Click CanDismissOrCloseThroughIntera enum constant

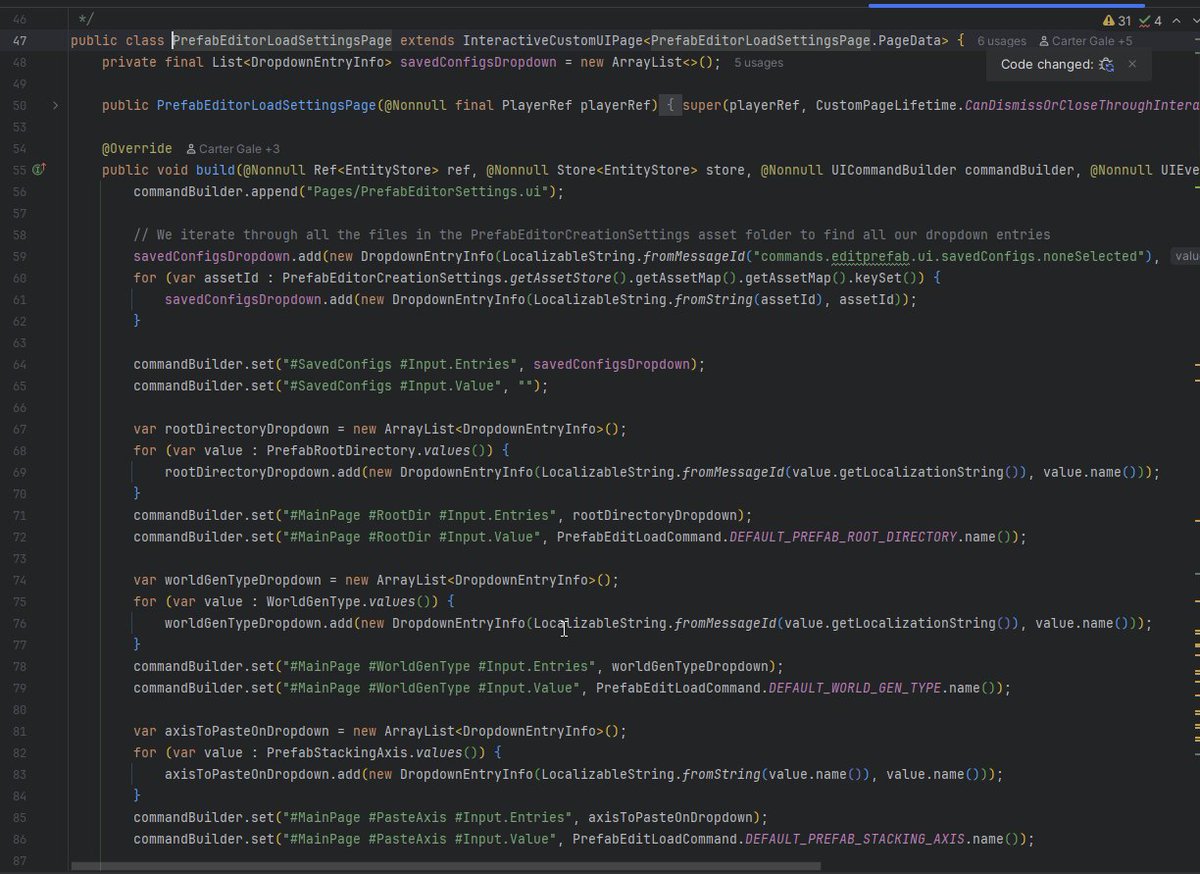tap(1082, 105)
